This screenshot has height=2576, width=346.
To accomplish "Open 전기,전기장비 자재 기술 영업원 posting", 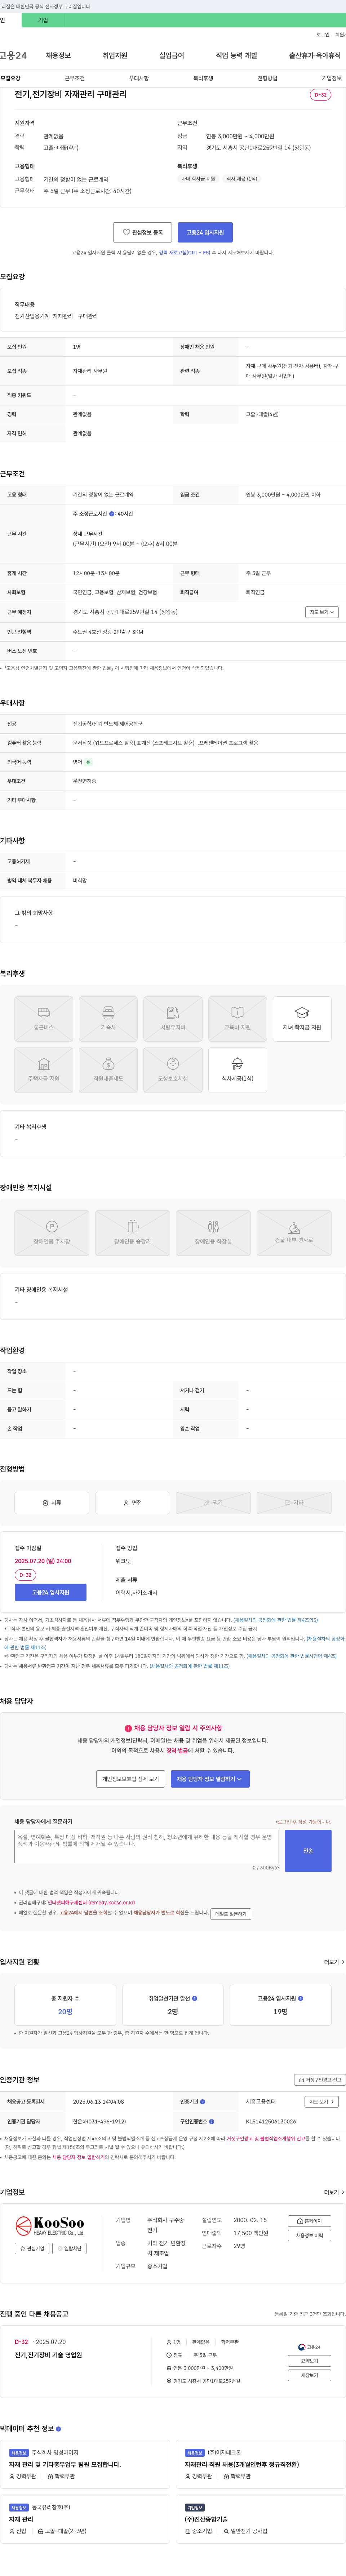I will [48, 2355].
